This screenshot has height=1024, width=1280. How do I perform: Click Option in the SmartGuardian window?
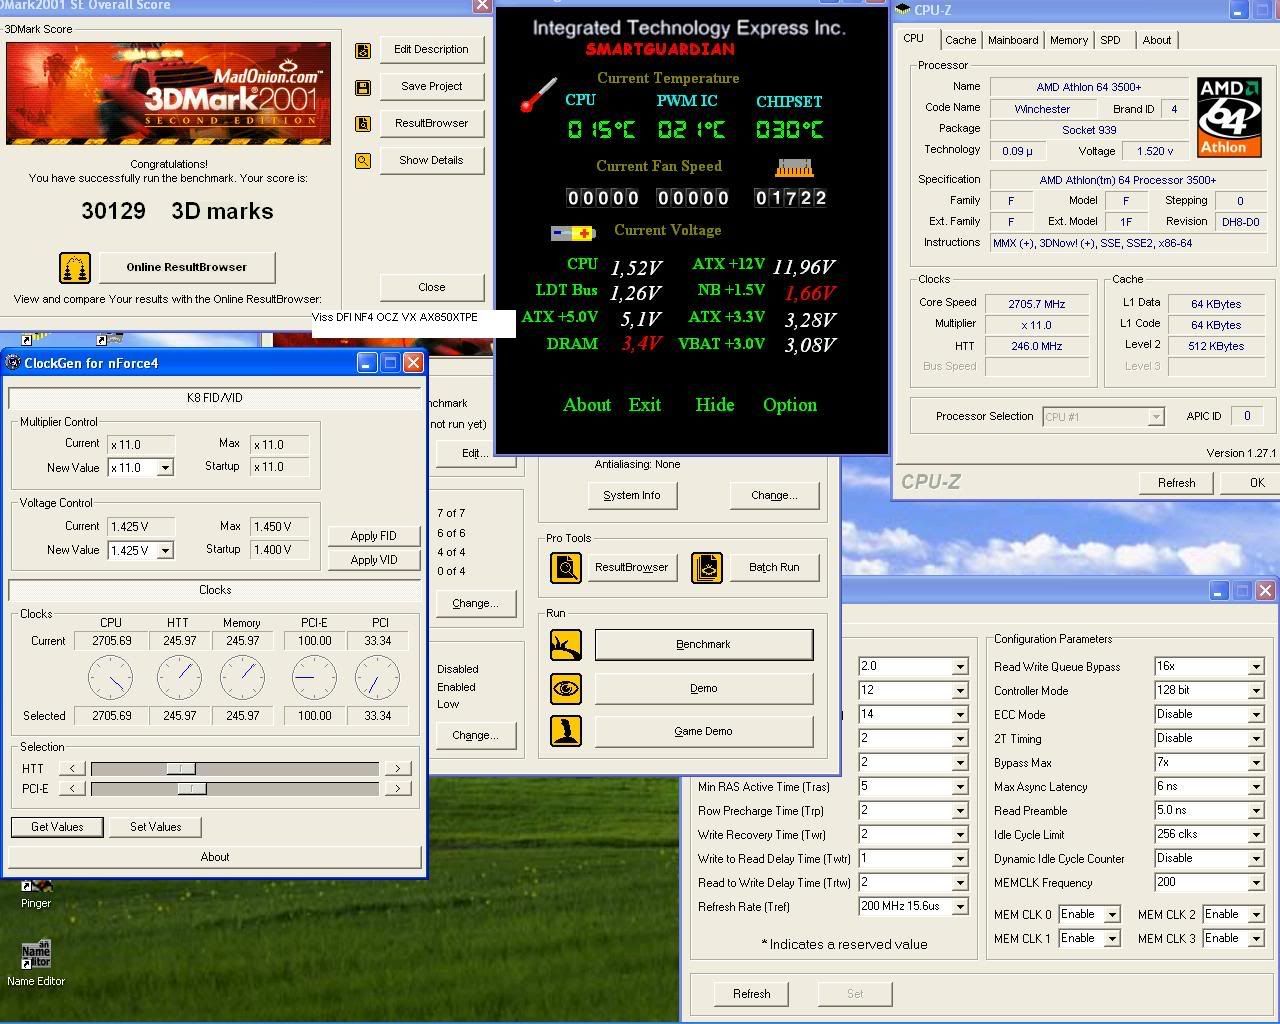(790, 405)
